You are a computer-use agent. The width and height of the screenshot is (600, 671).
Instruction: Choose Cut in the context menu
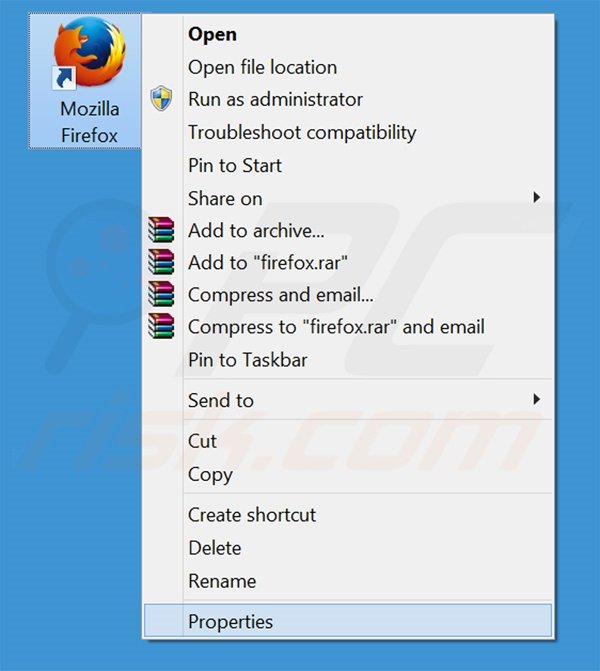(x=202, y=441)
